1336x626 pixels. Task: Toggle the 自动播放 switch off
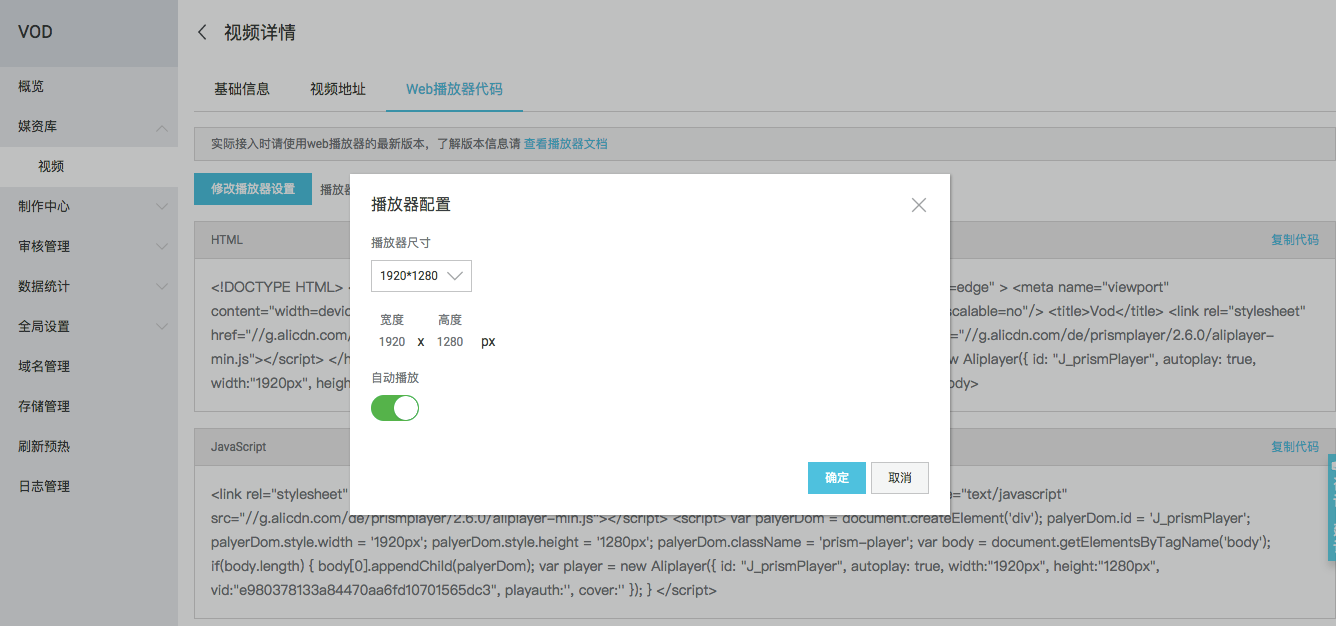(x=395, y=408)
